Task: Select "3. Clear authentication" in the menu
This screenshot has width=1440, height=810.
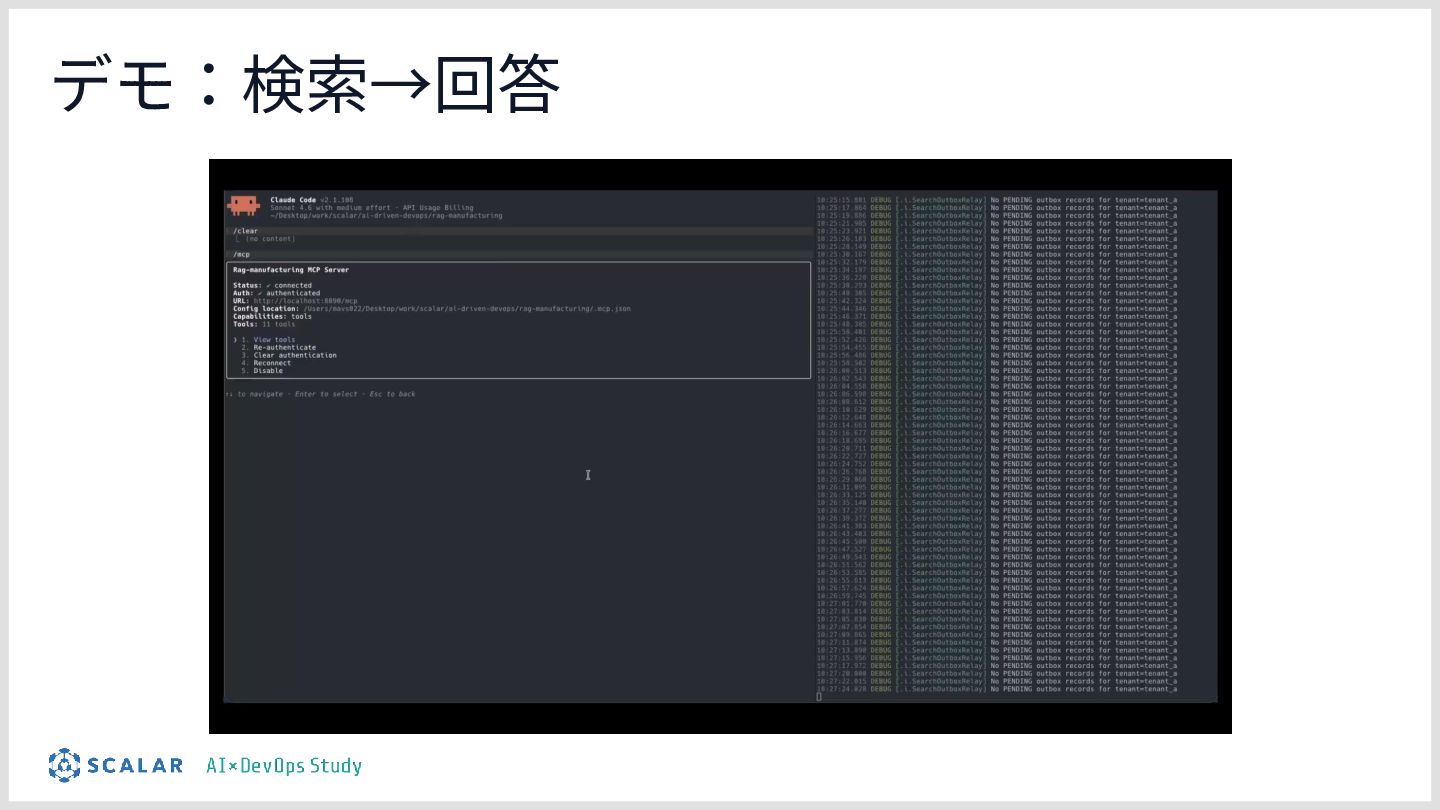Action: [x=288, y=355]
